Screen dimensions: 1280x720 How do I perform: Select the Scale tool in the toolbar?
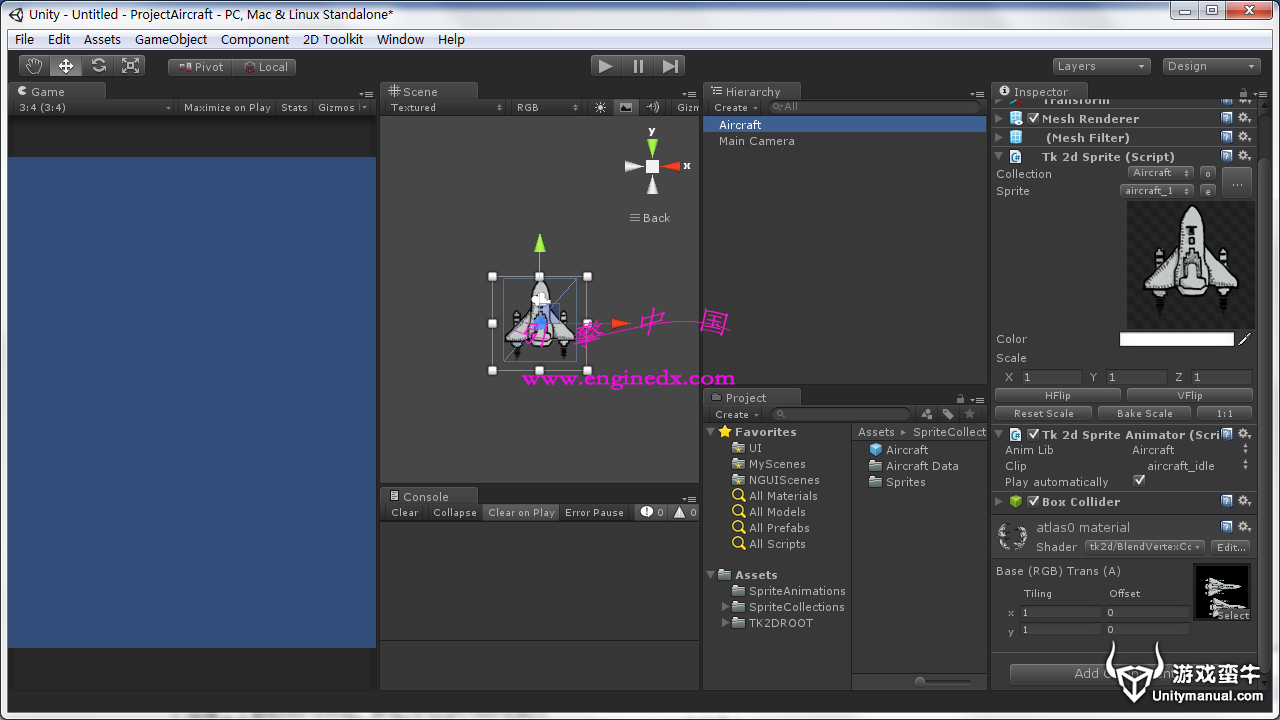coord(130,66)
